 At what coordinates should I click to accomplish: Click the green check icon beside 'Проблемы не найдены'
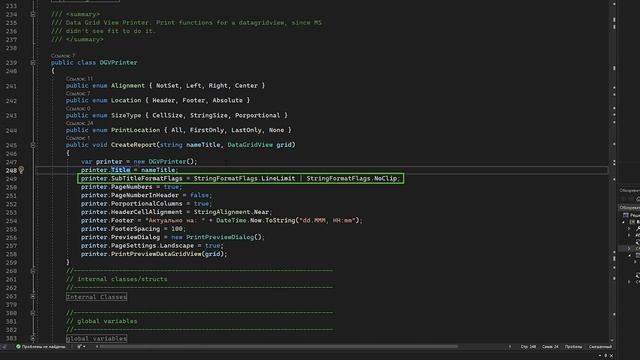[18, 347]
